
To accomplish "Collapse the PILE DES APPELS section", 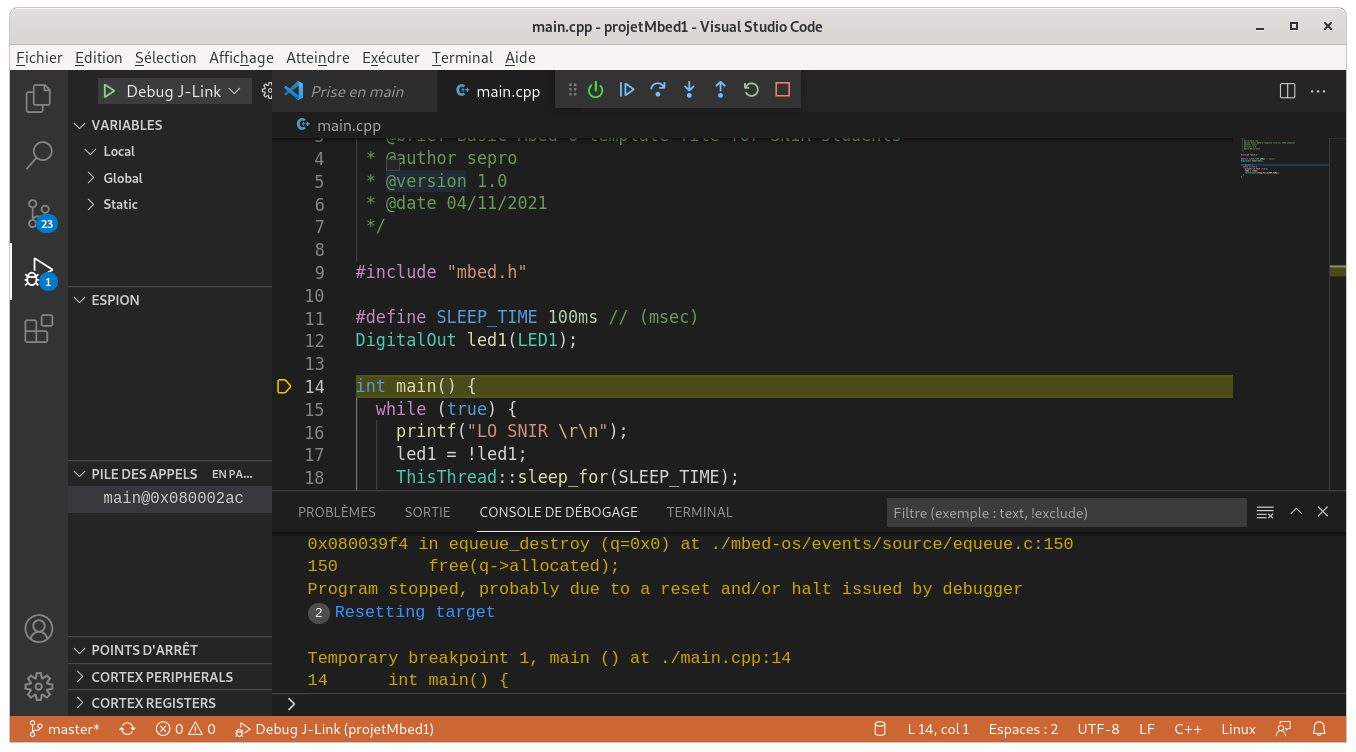I will 170,473.
